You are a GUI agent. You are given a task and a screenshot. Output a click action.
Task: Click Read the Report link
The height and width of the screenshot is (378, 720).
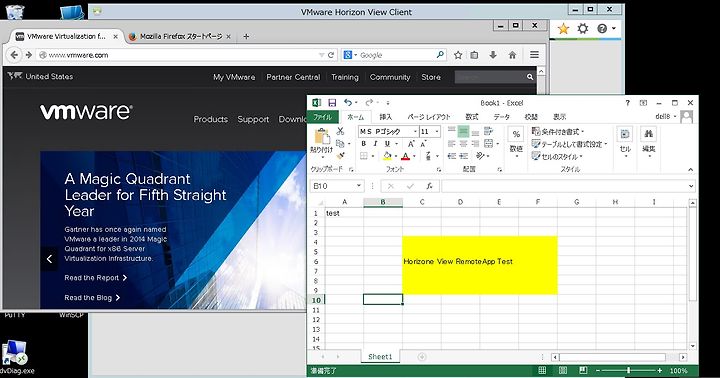[x=96, y=278]
